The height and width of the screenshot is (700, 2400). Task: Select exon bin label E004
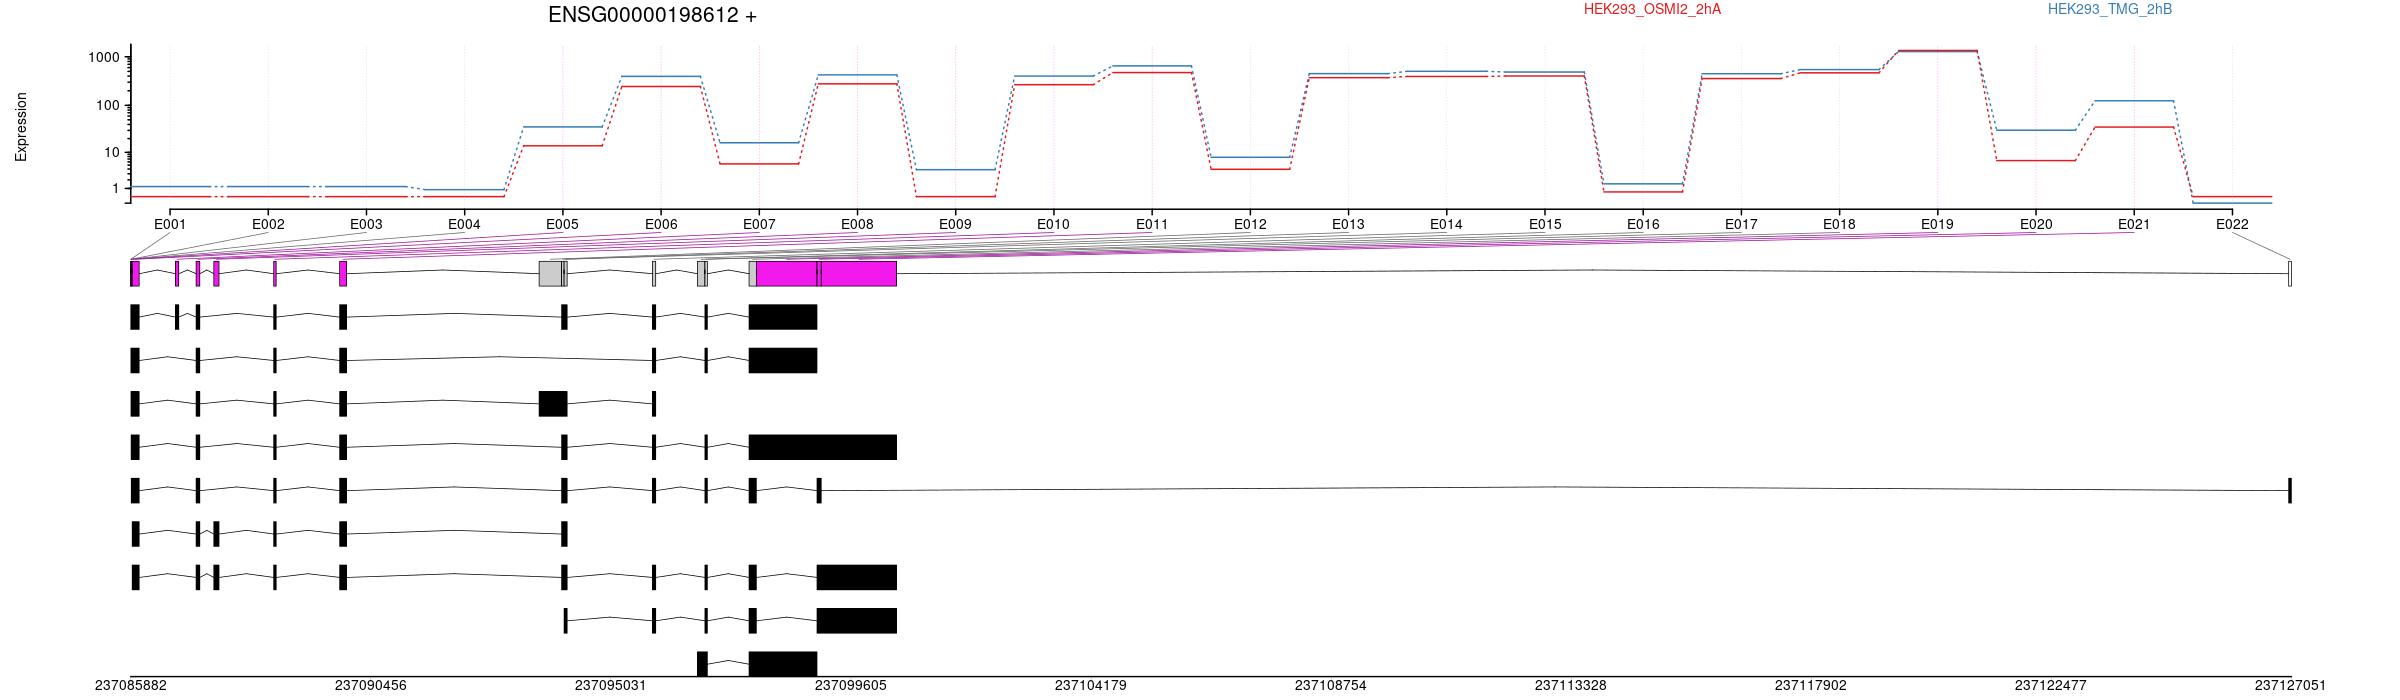[464, 224]
